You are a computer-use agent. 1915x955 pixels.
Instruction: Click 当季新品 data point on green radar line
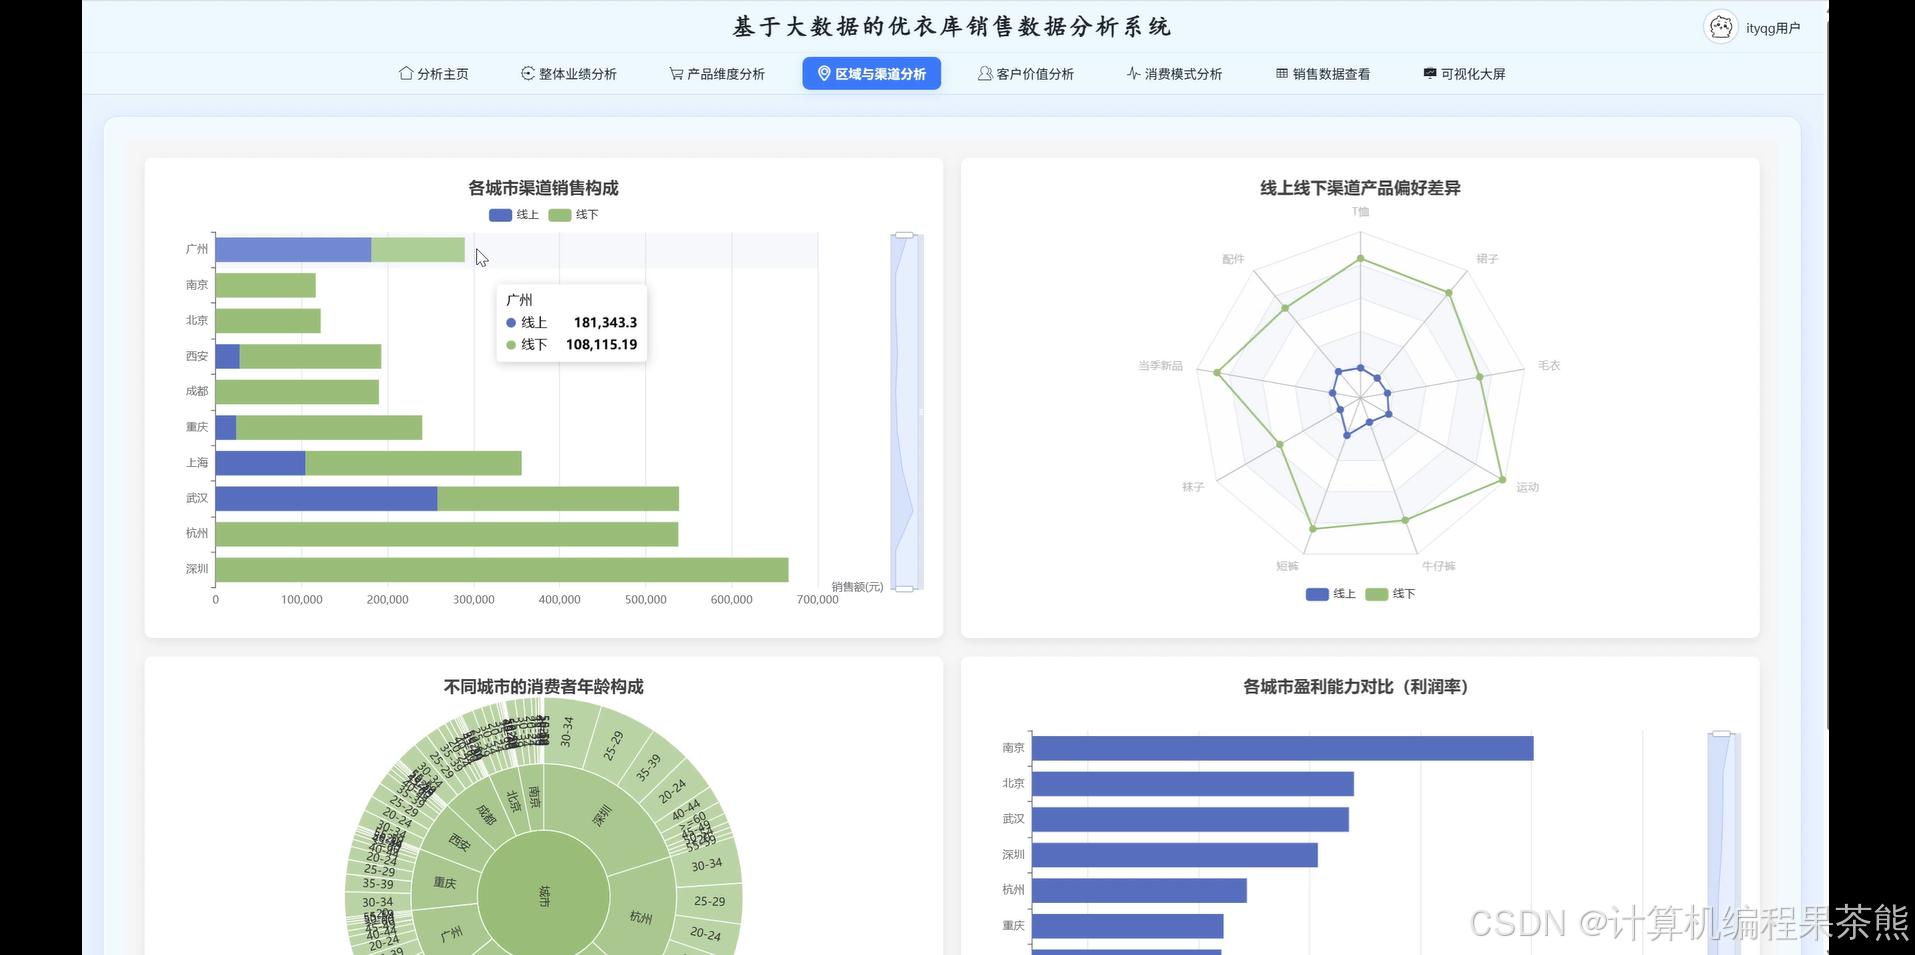(x=1217, y=373)
